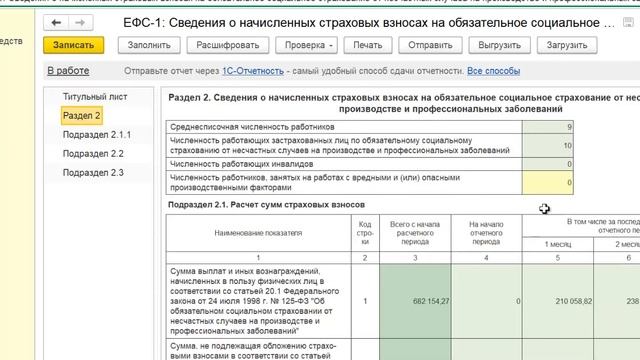This screenshot has width=640, height=360.
Task: Click the Среднесписочная численность value 9
Action: [x=548, y=127]
